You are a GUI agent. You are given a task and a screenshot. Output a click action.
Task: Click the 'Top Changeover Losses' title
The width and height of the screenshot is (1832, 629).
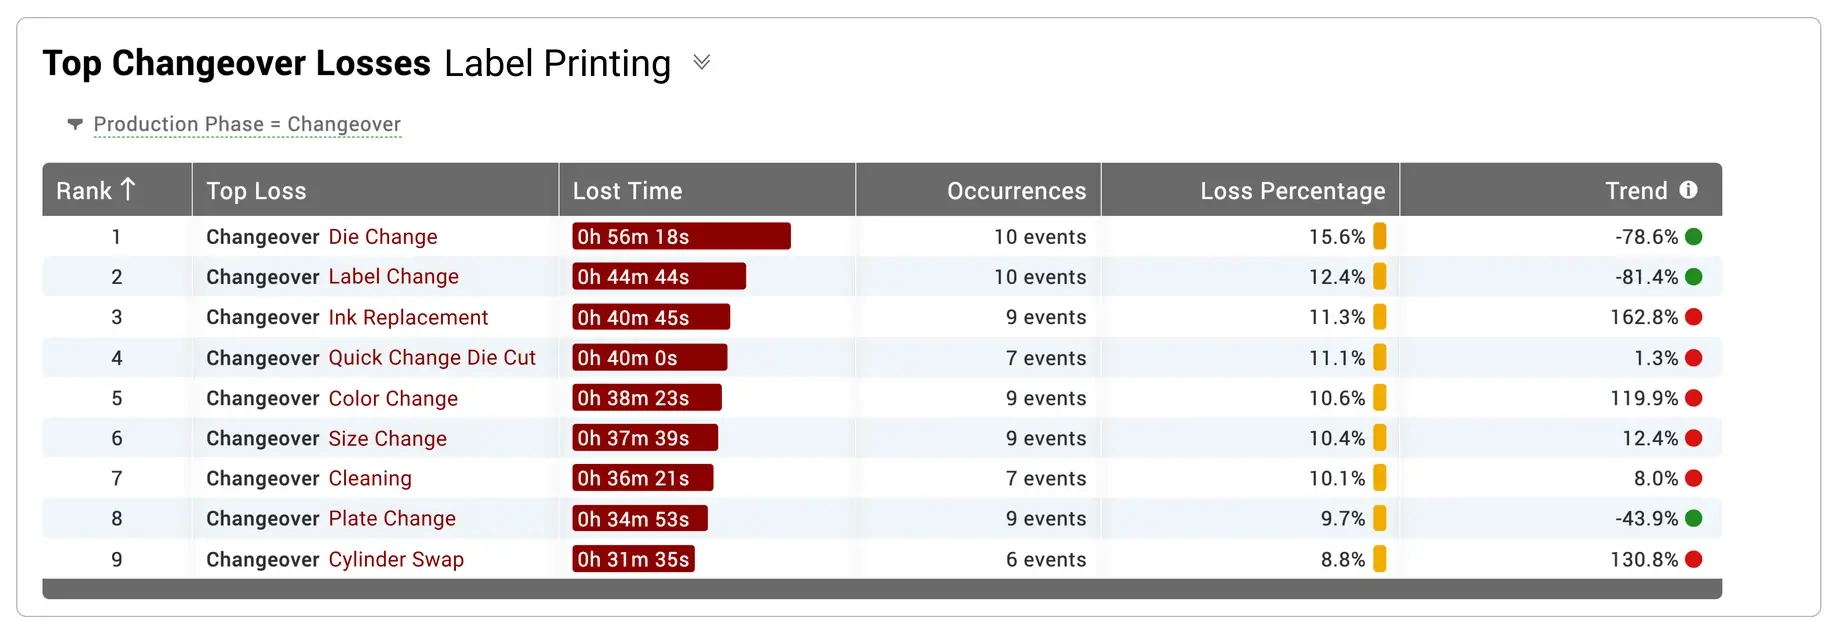[237, 63]
